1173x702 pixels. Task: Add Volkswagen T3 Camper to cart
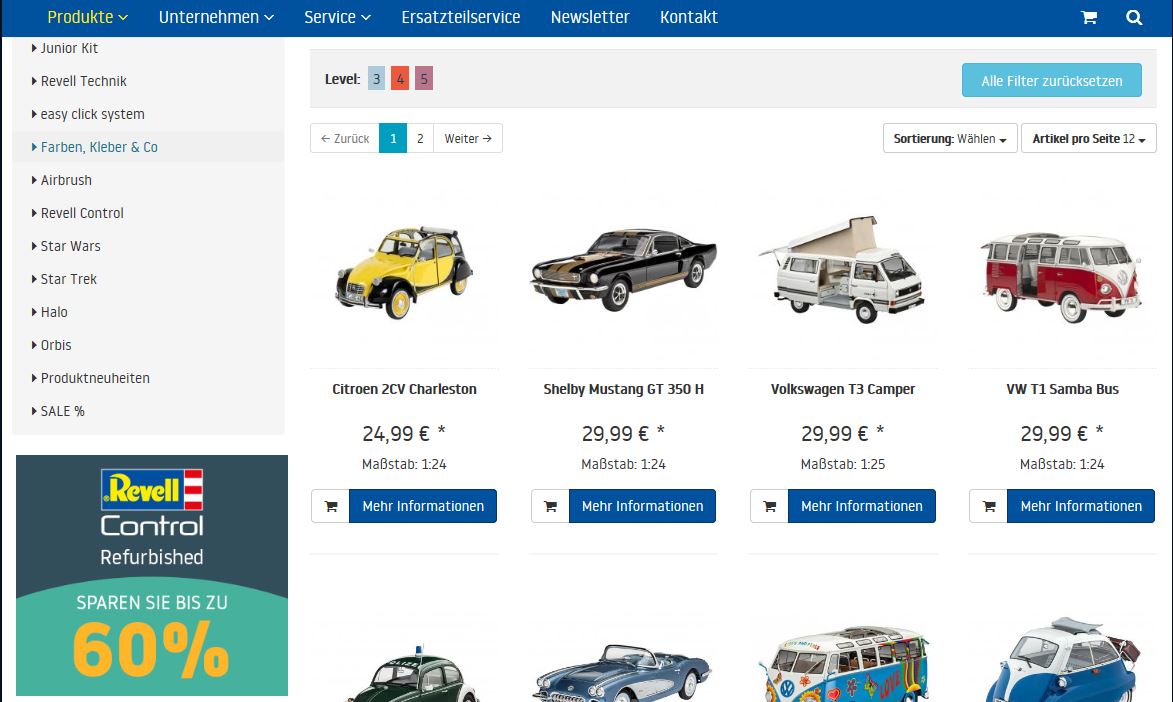pyautogui.click(x=769, y=506)
